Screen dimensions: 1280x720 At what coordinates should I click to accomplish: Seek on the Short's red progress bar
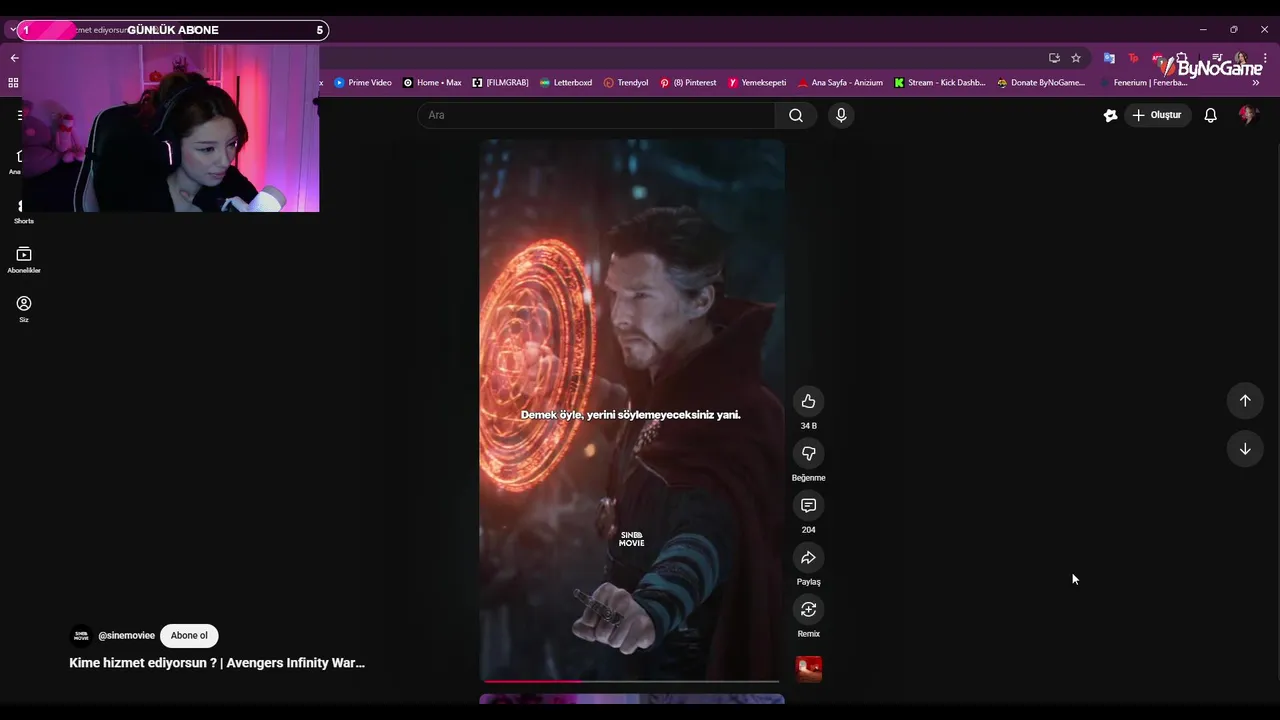point(631,681)
